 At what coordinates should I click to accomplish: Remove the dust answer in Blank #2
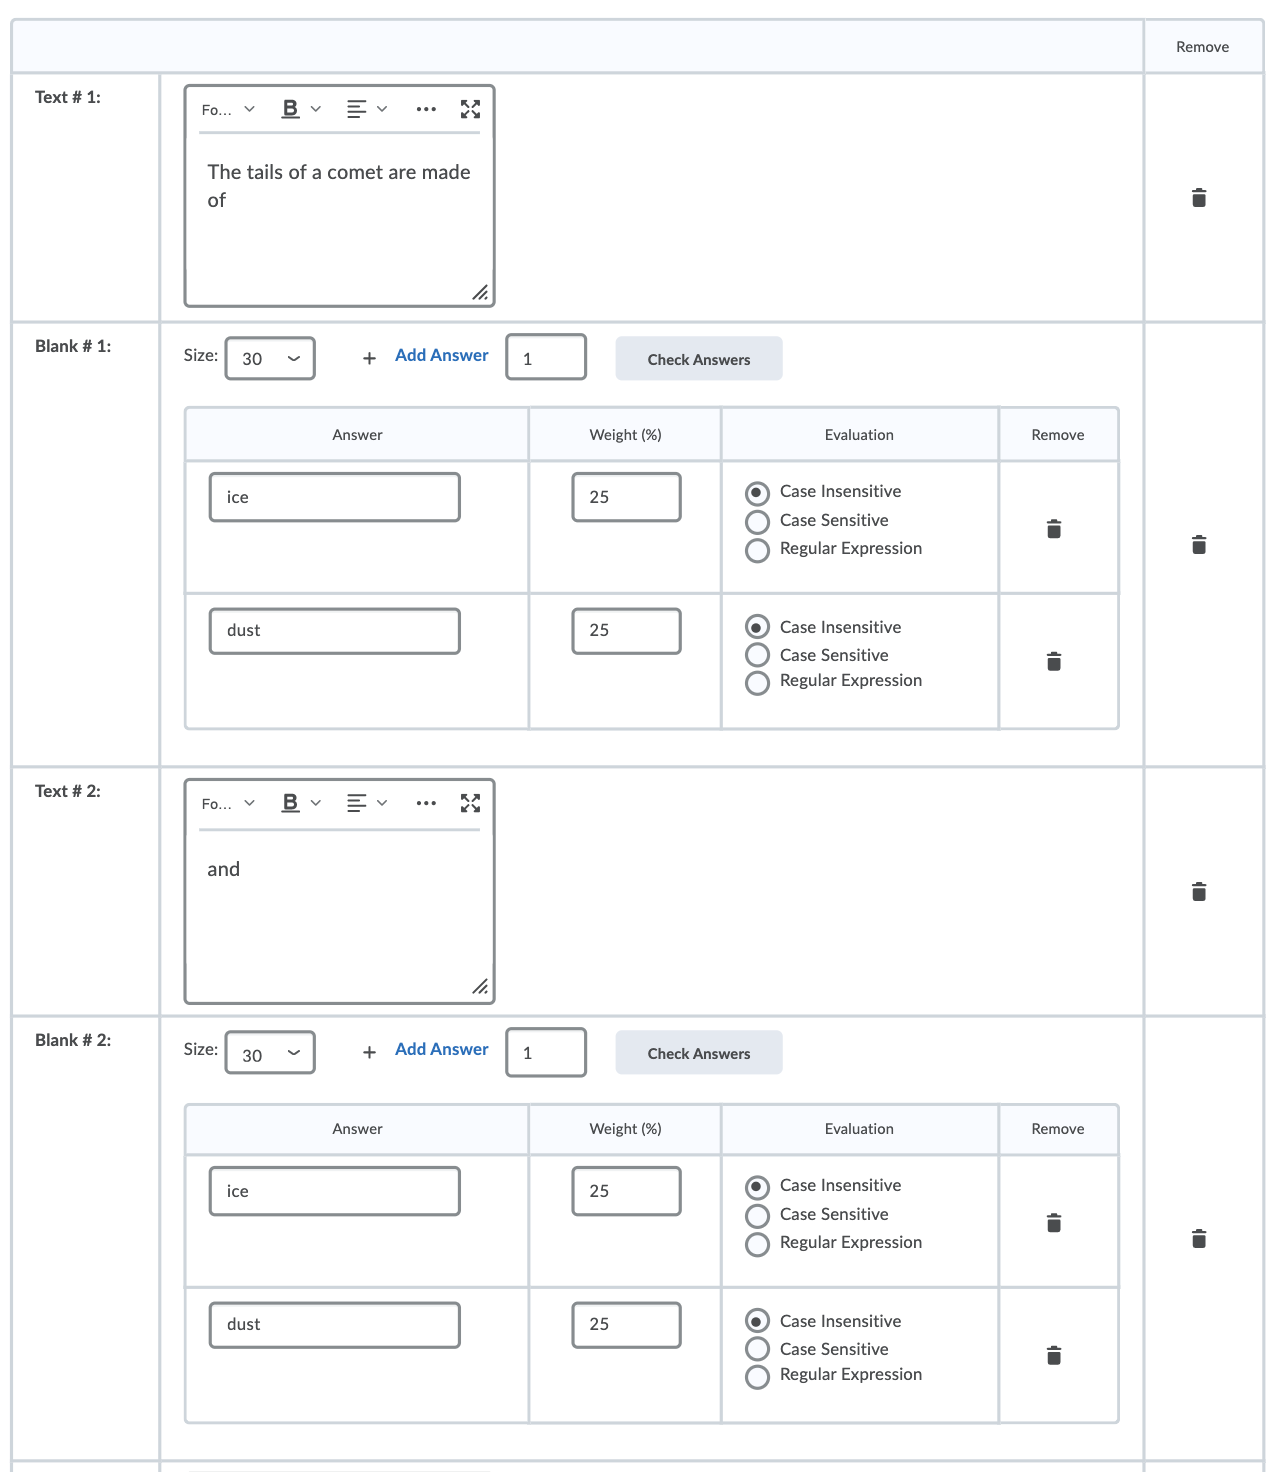tap(1053, 1355)
